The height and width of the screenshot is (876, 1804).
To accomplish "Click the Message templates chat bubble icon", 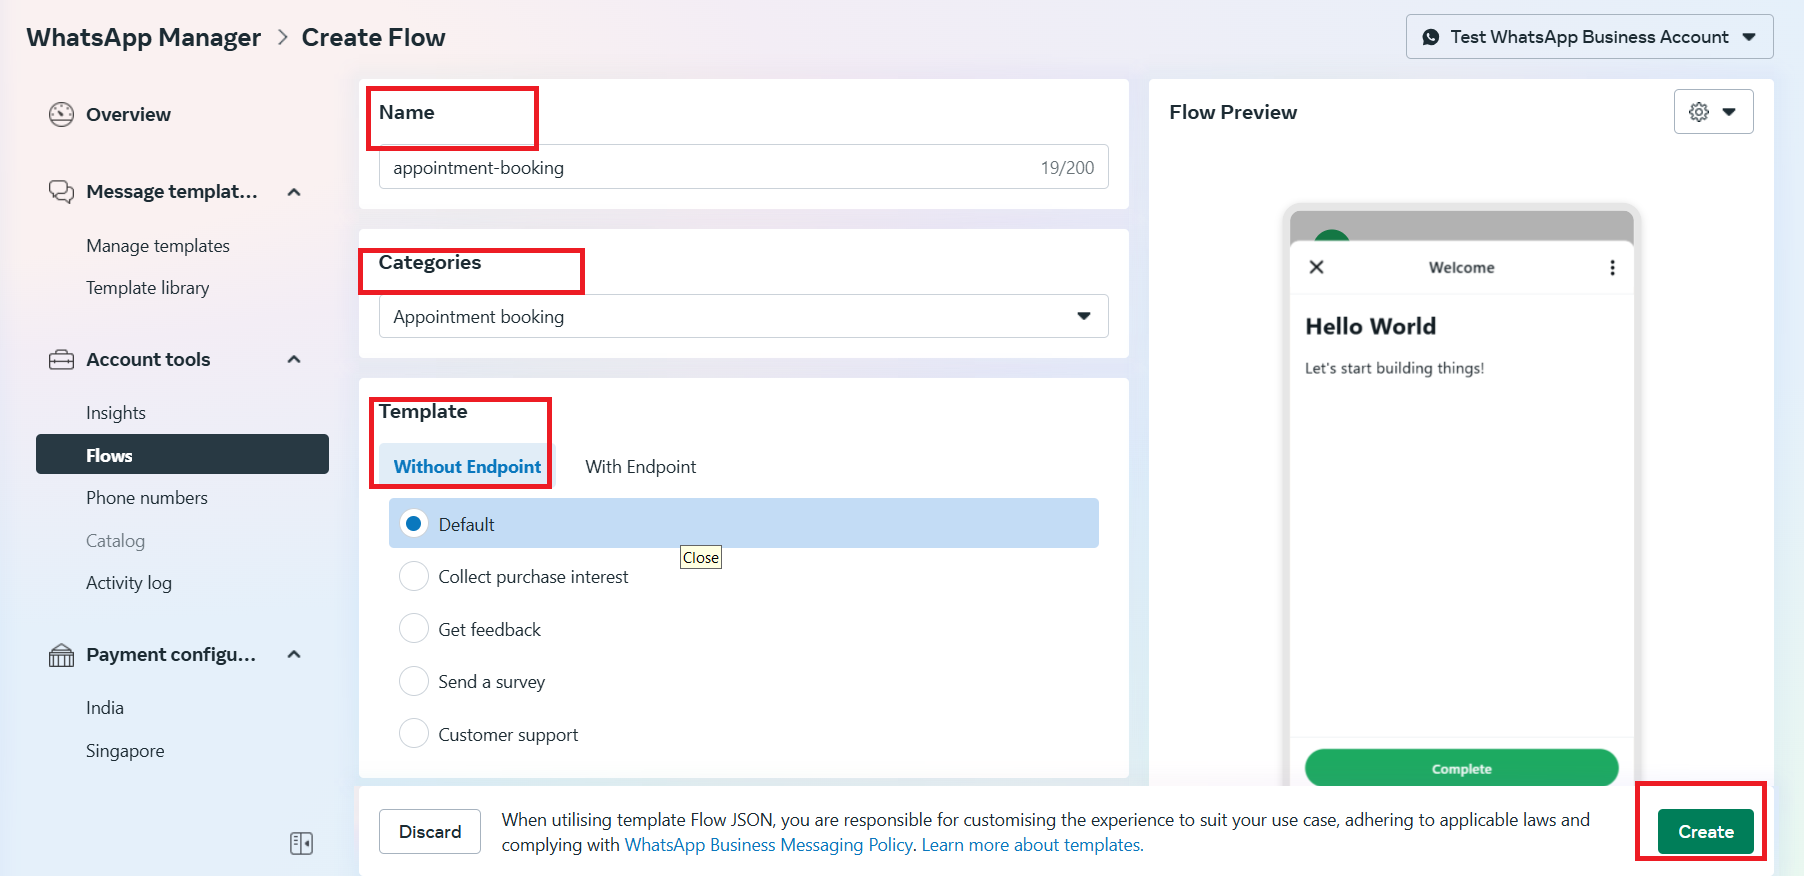I will point(61,191).
